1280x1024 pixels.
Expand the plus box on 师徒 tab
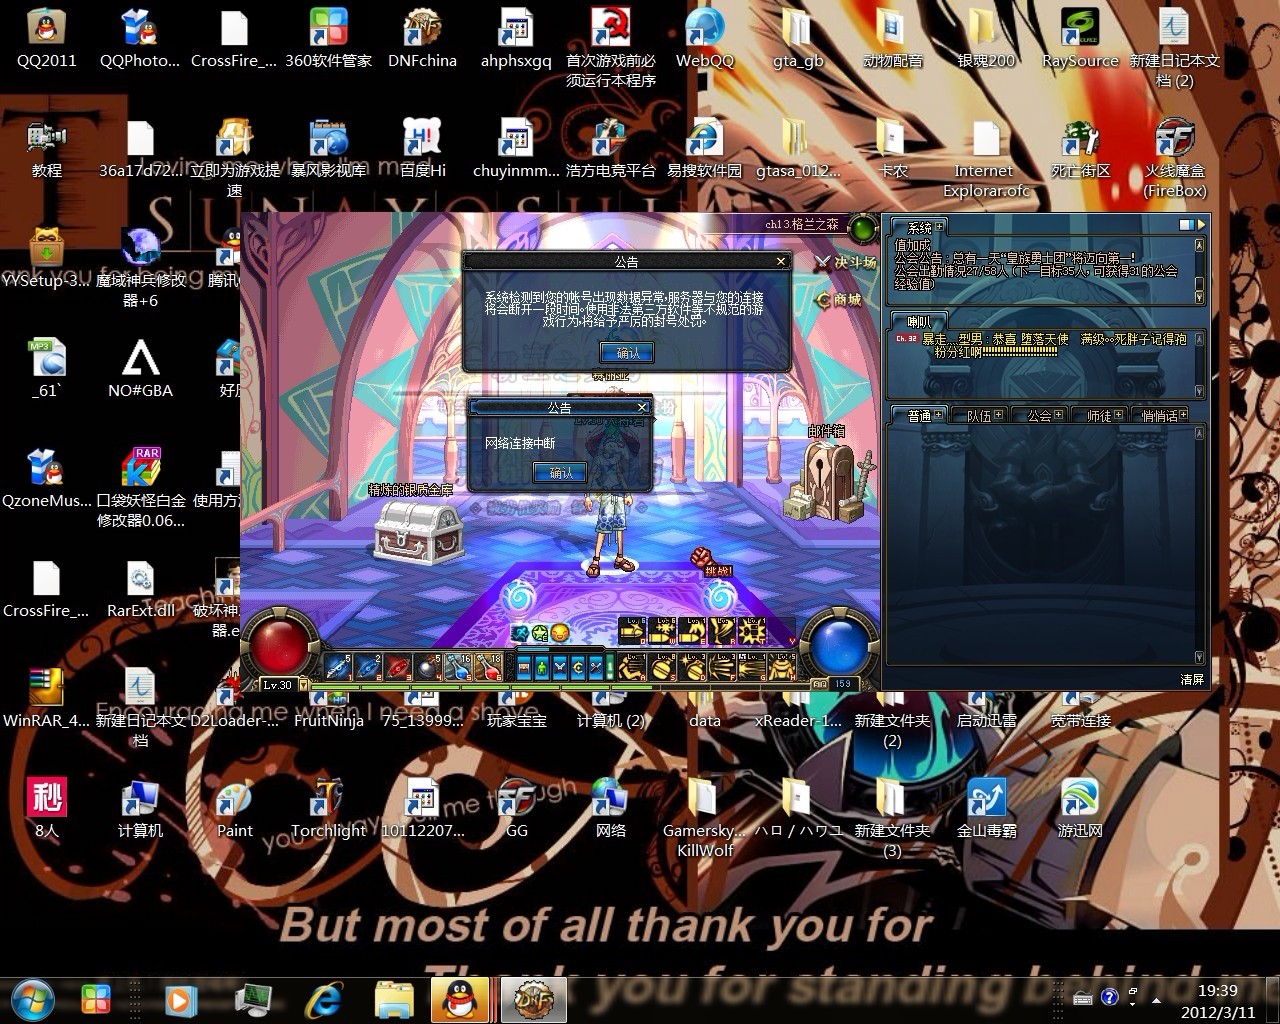coord(1118,414)
